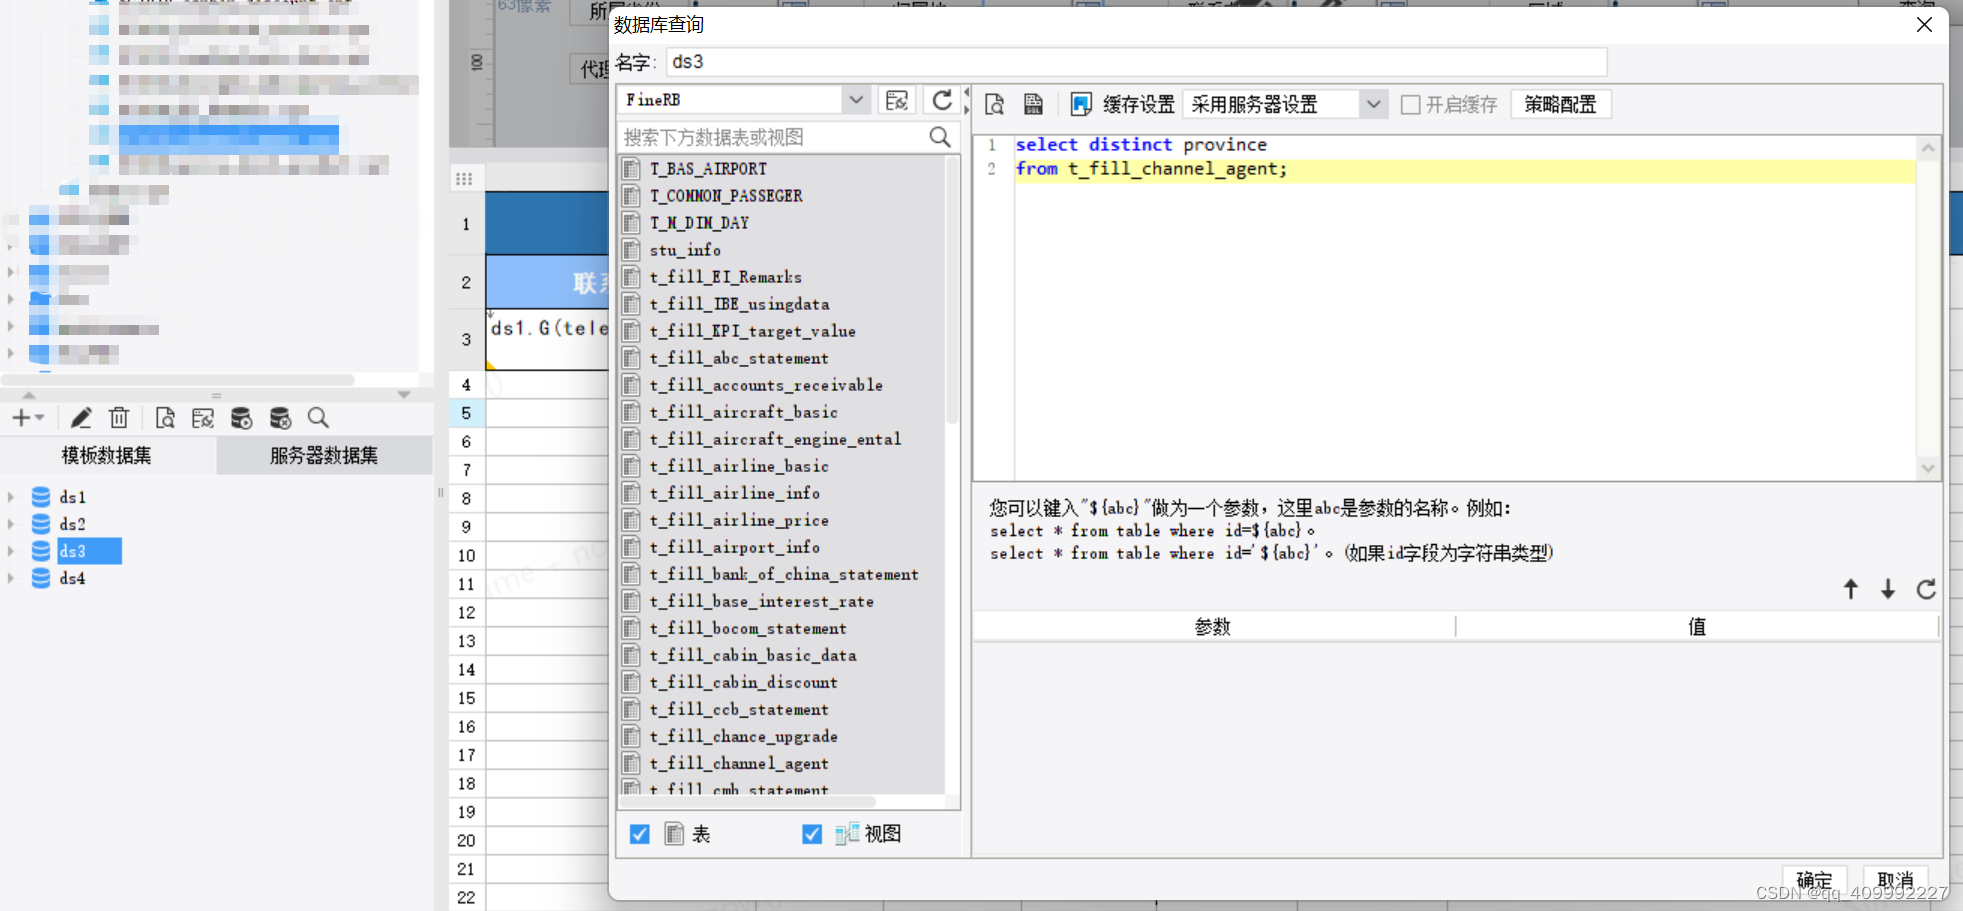Screen dimensions: 1963x911
Task: Click the save-as icon above SQL editor
Action: click(1033, 104)
